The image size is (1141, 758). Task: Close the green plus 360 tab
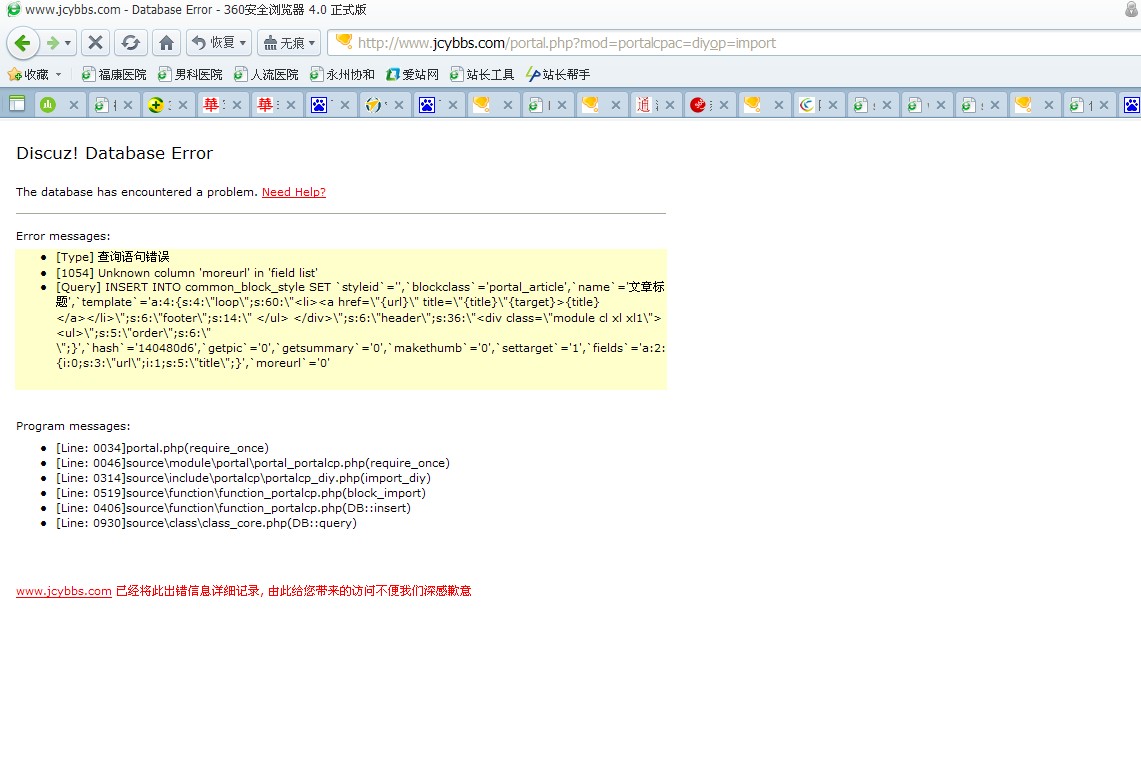click(183, 105)
